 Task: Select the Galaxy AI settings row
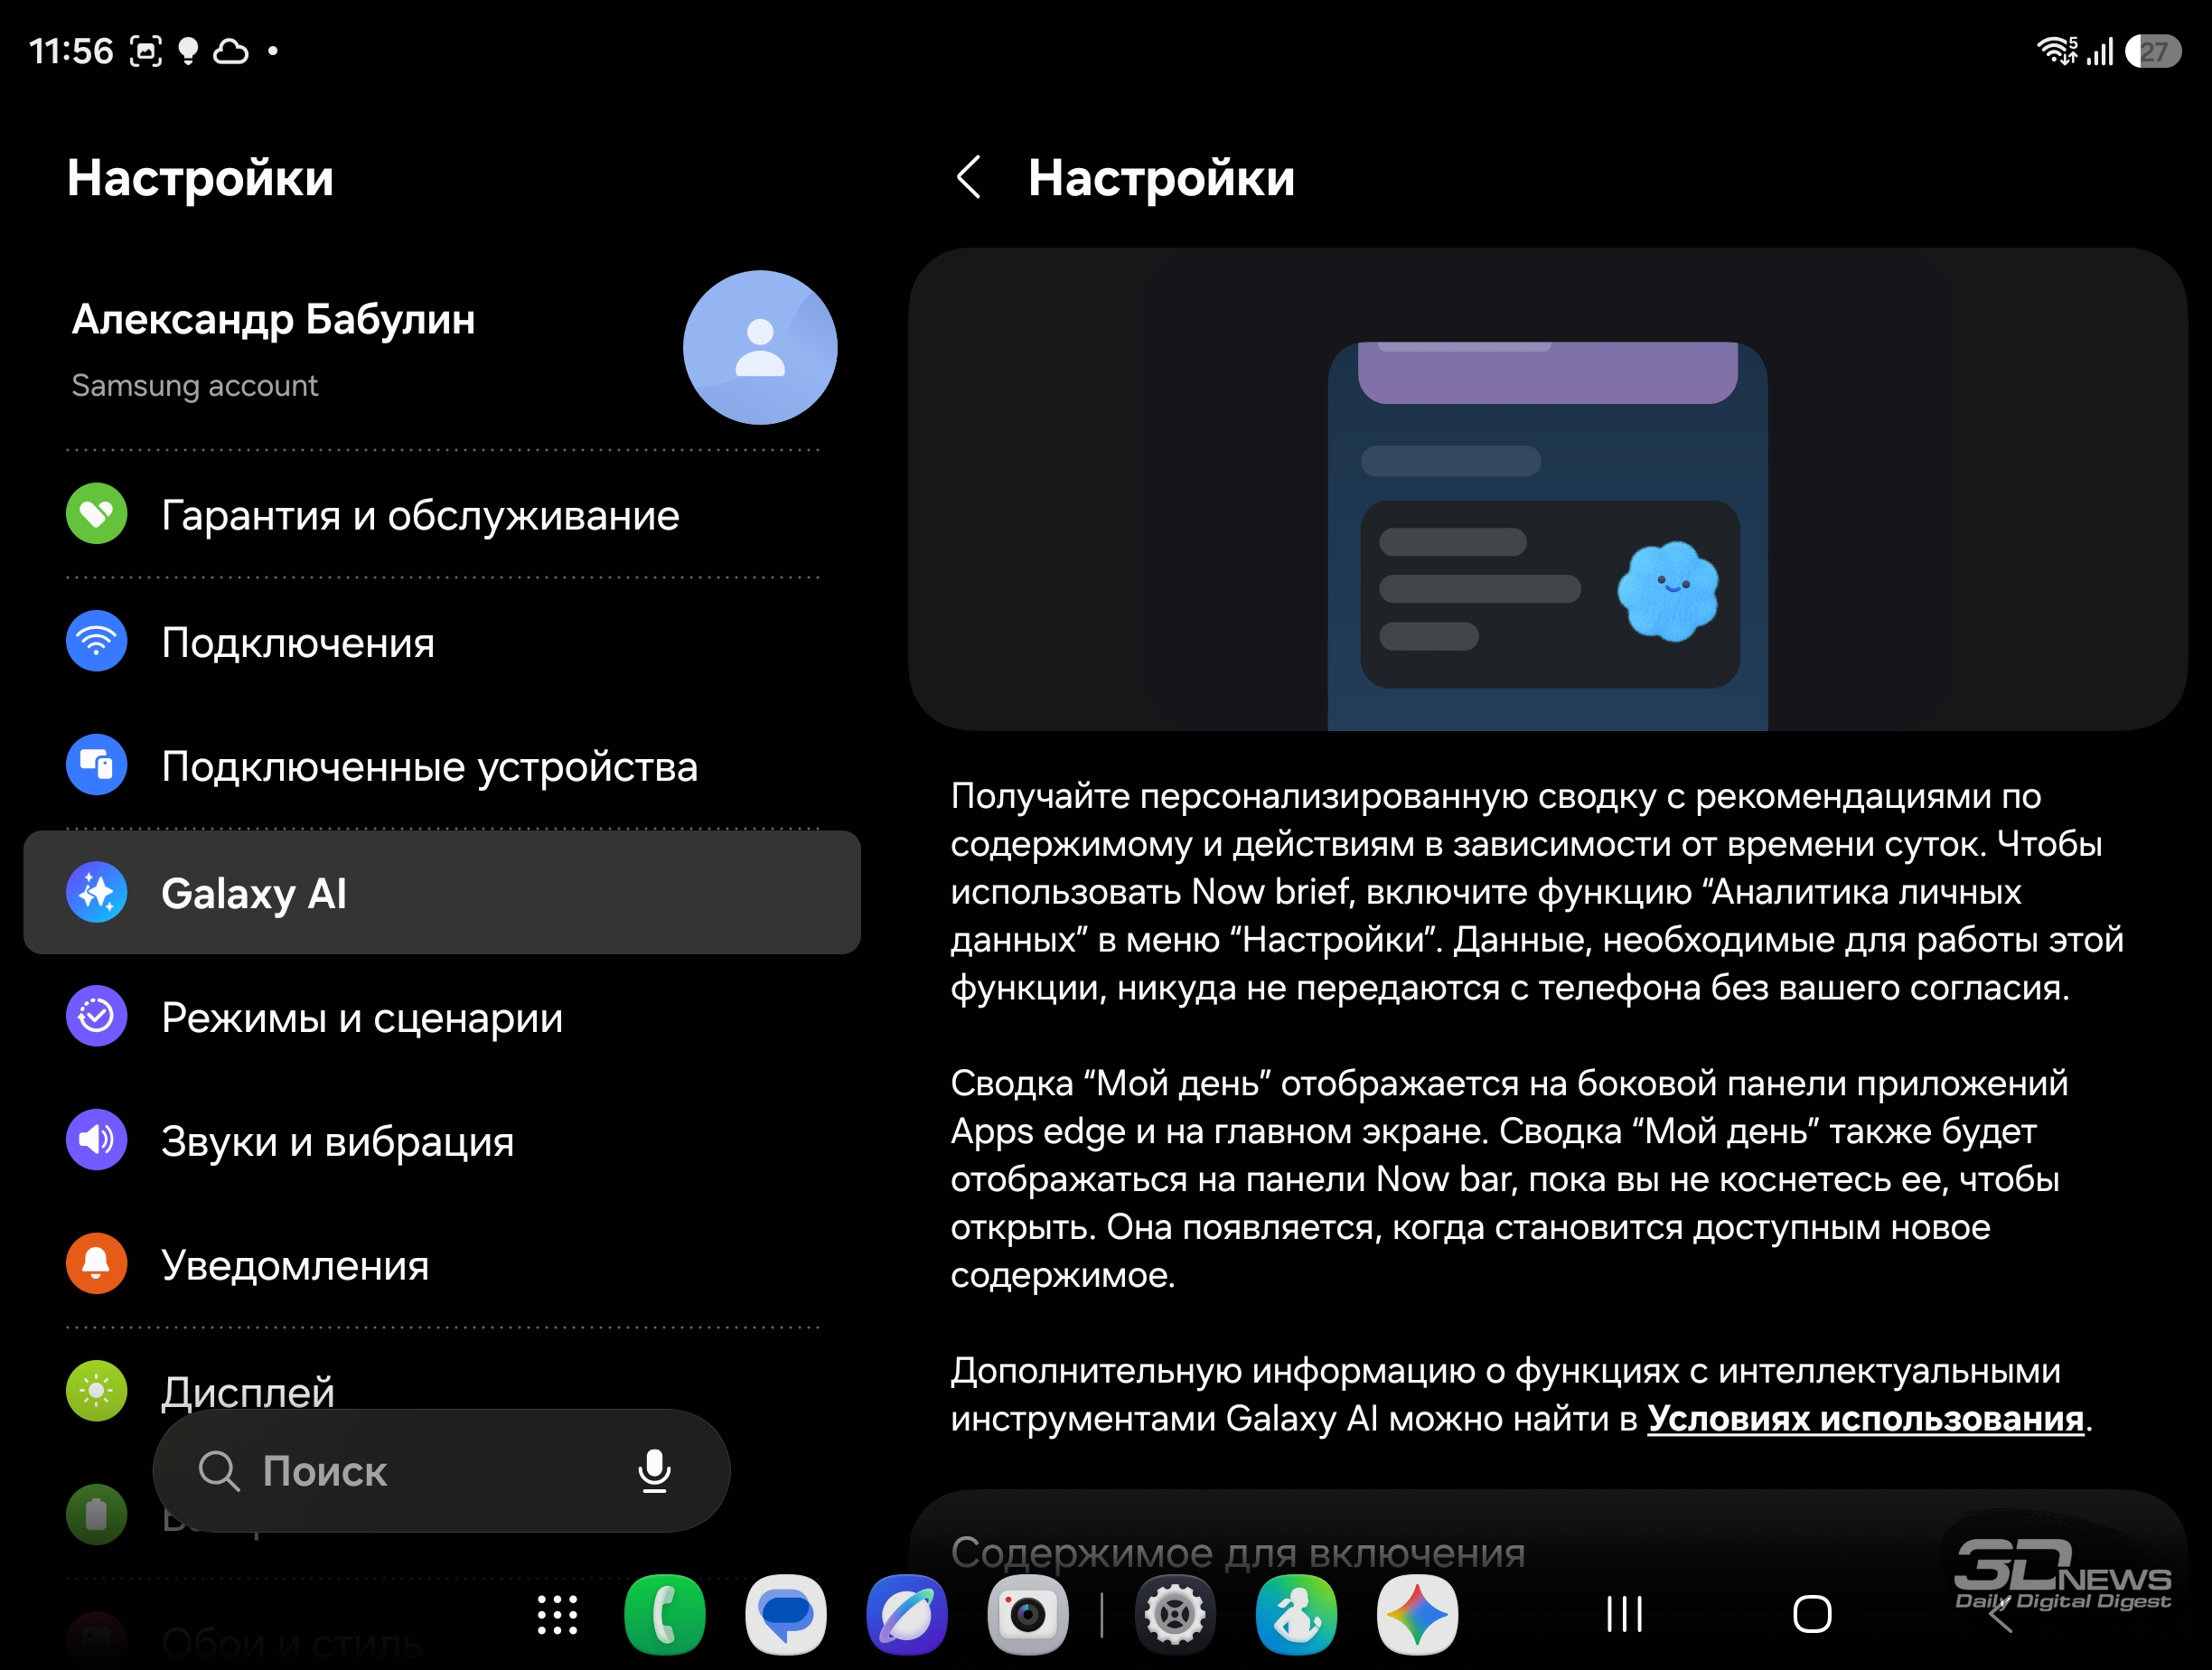[442, 892]
